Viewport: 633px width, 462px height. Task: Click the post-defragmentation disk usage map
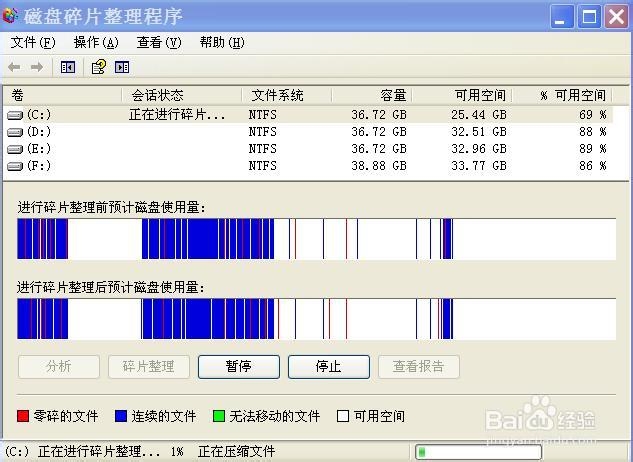click(x=316, y=319)
